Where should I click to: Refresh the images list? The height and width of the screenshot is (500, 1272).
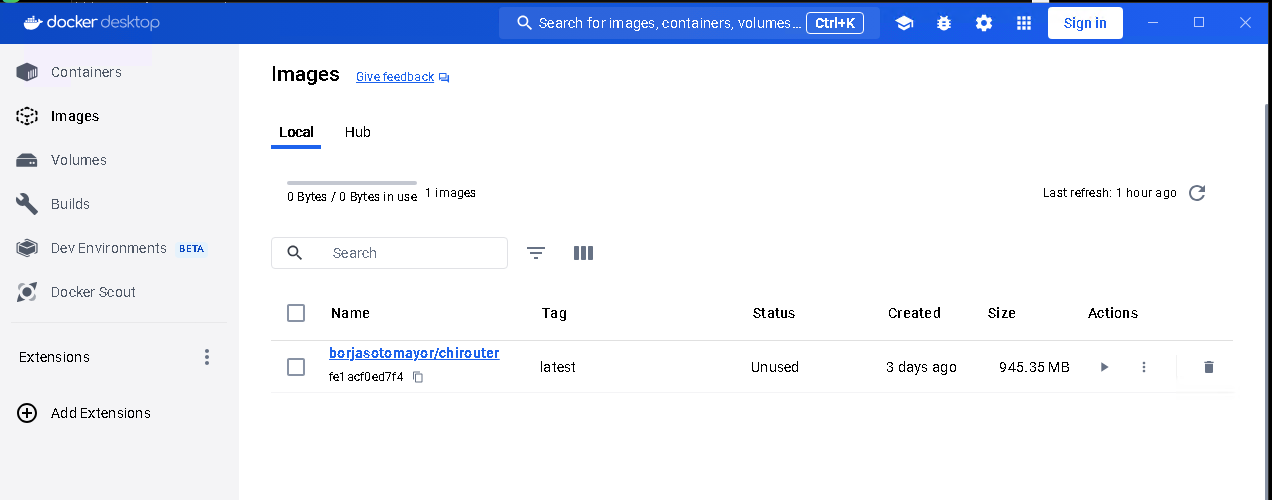(x=1197, y=193)
